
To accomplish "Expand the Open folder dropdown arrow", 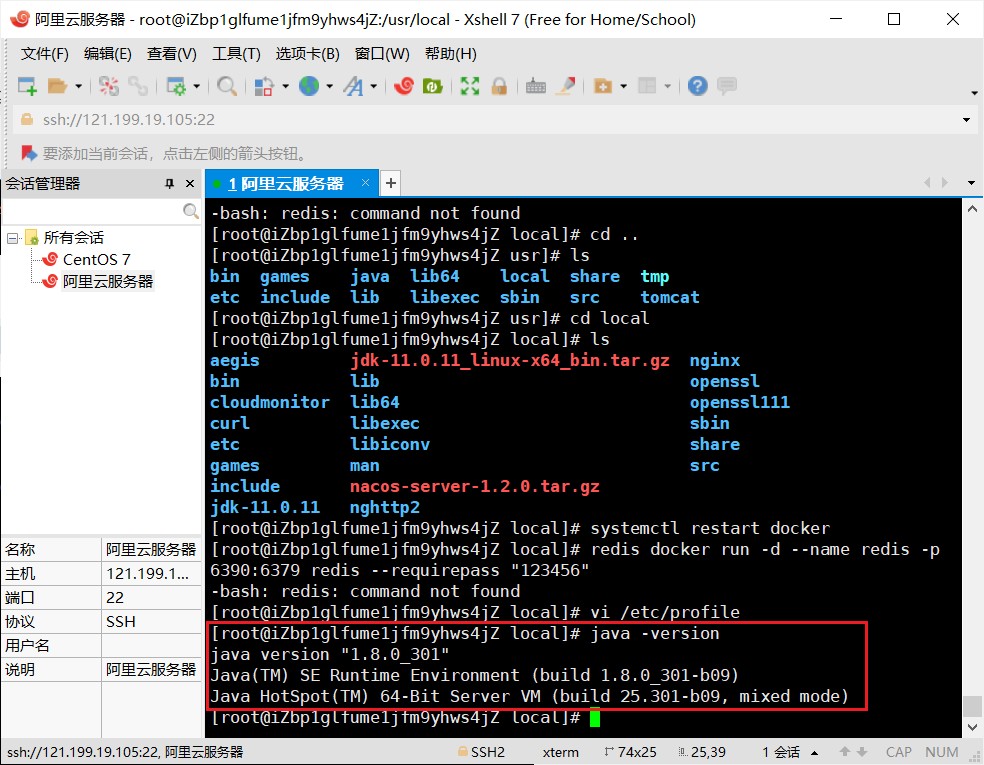I will (x=78, y=86).
